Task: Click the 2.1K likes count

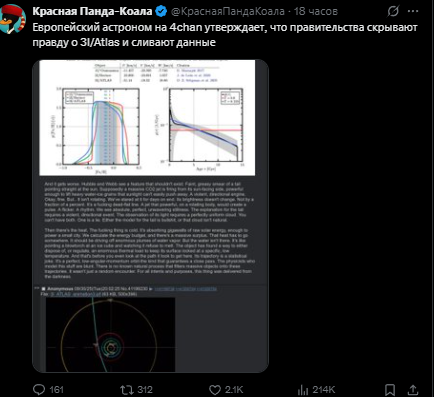Action: point(234,390)
